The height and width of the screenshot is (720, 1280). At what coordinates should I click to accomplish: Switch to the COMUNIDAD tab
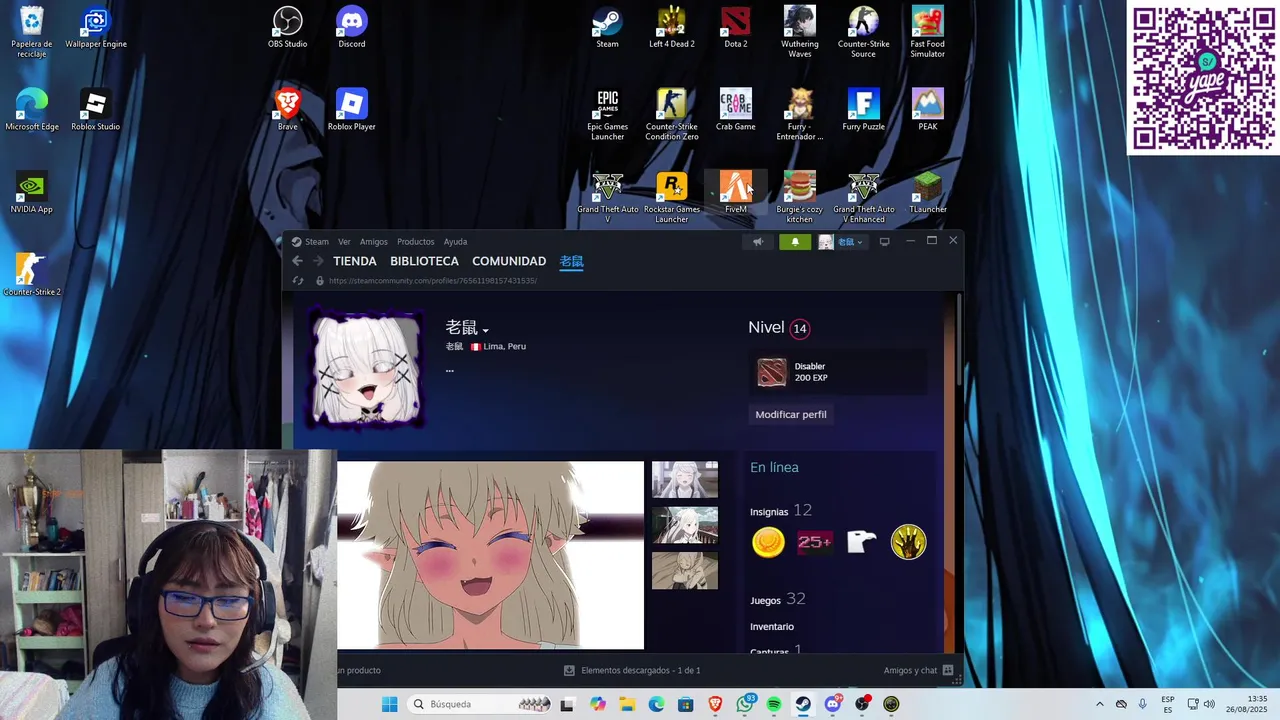pyautogui.click(x=509, y=261)
